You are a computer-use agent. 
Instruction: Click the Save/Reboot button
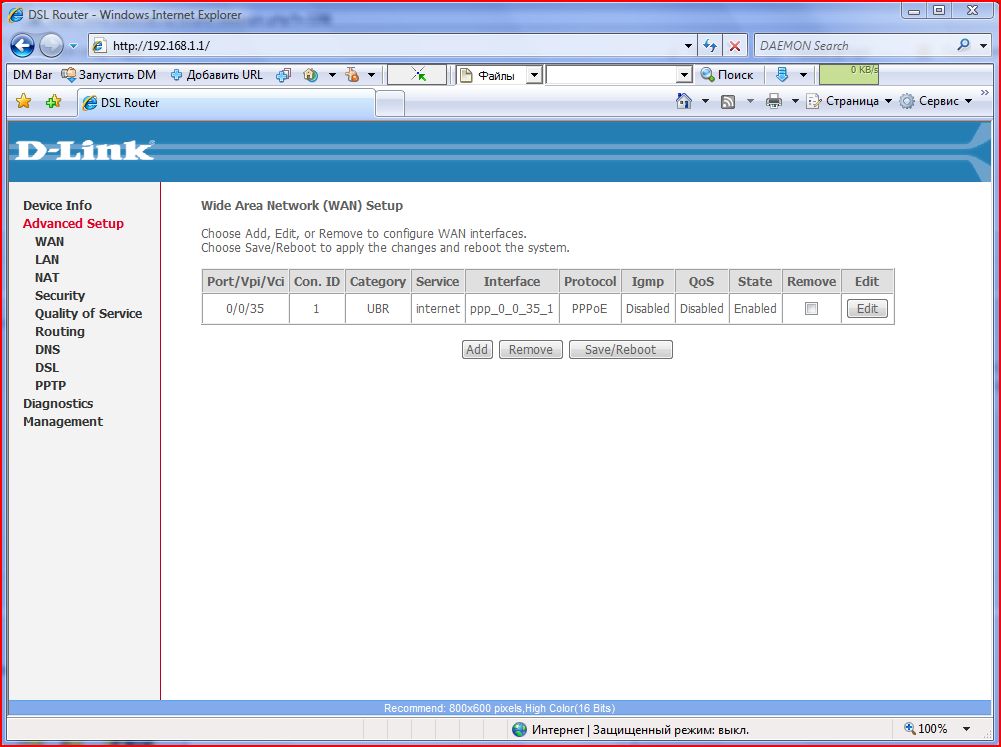click(621, 349)
